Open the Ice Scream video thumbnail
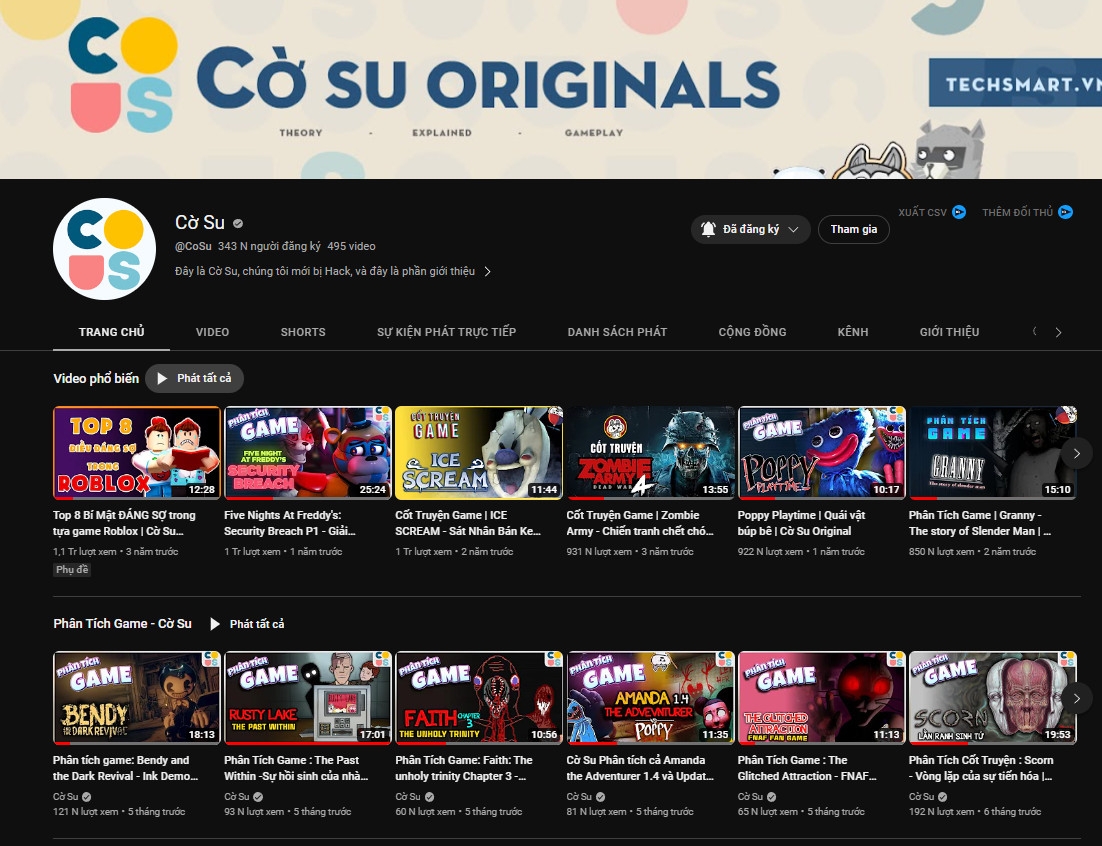Image resolution: width=1102 pixels, height=846 pixels. [x=479, y=453]
